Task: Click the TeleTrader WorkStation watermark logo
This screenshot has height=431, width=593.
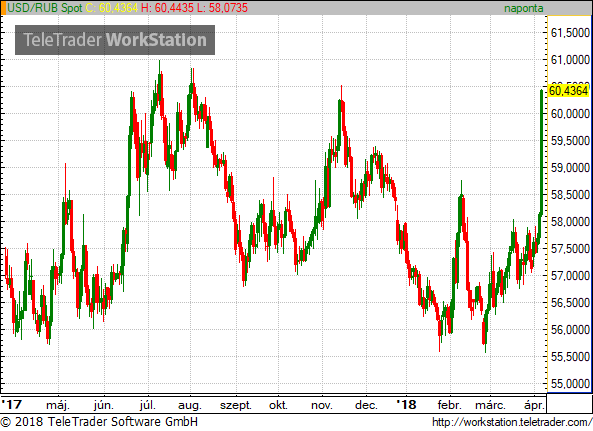Action: pos(115,40)
